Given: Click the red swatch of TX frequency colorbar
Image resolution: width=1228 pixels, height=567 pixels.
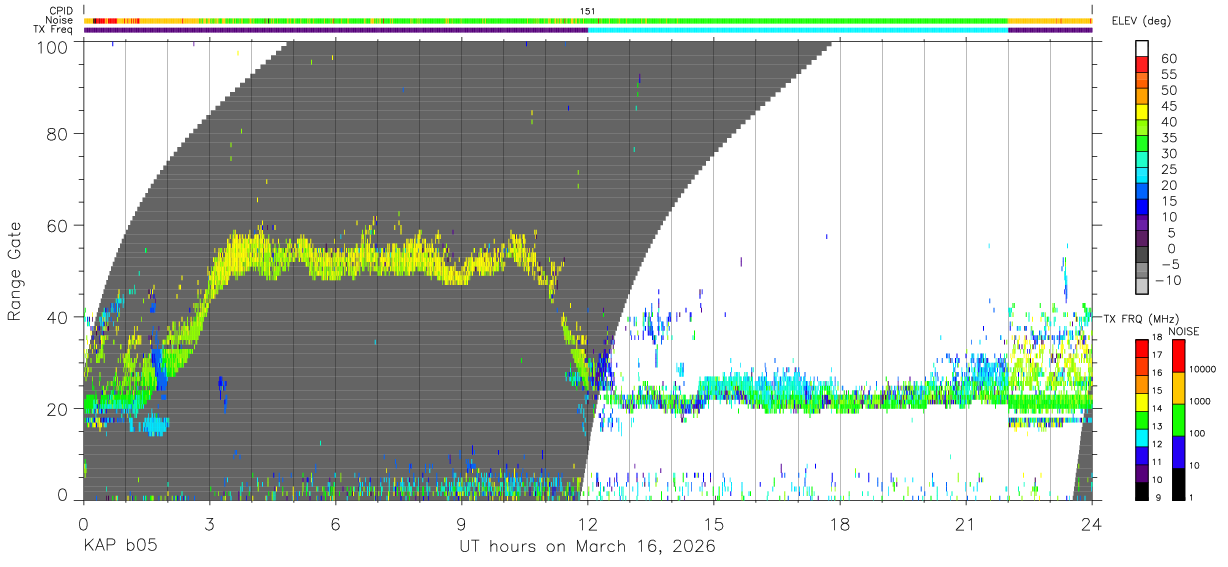Looking at the screenshot, I should click(1141, 348).
